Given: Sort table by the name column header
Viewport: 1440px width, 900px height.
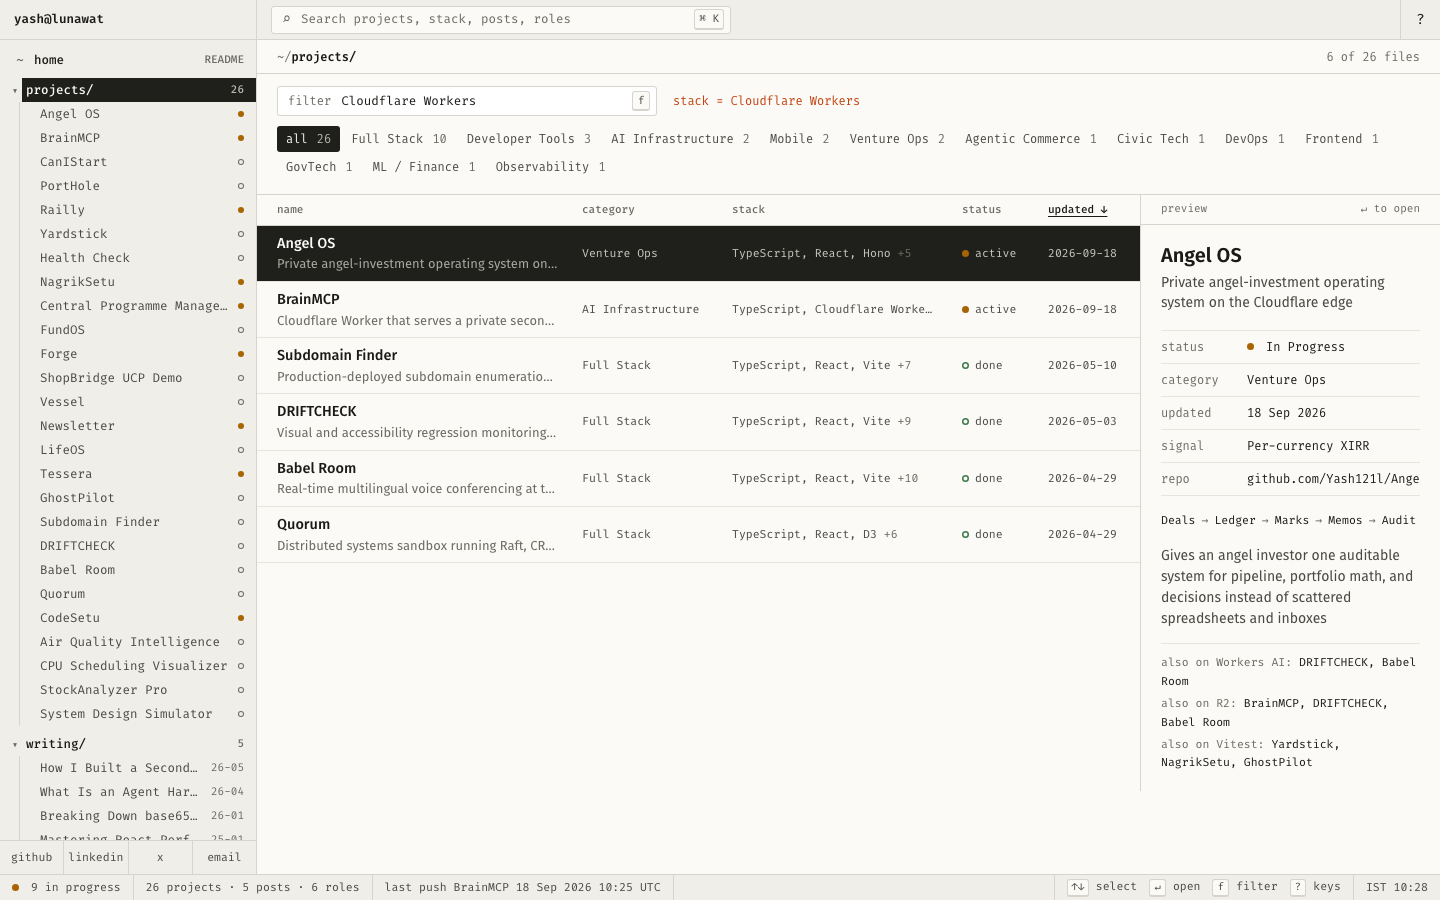Looking at the screenshot, I should pos(290,210).
